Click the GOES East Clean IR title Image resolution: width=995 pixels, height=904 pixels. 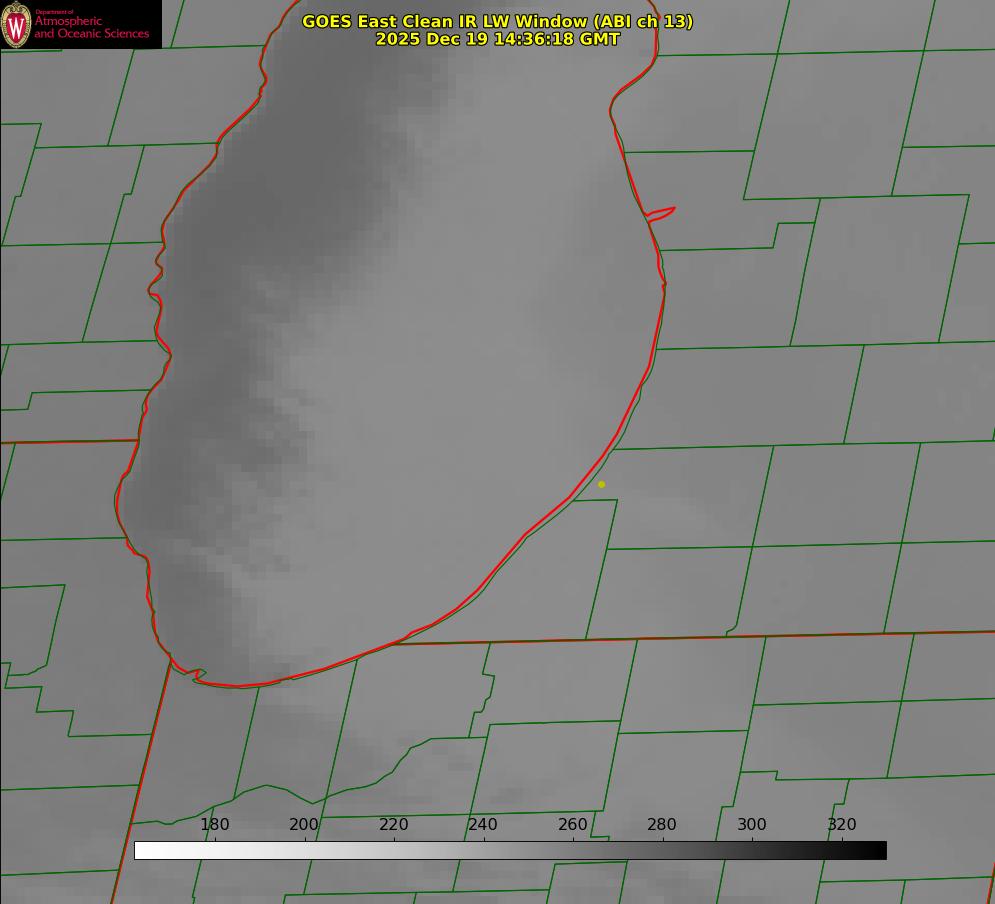pyautogui.click(x=498, y=21)
